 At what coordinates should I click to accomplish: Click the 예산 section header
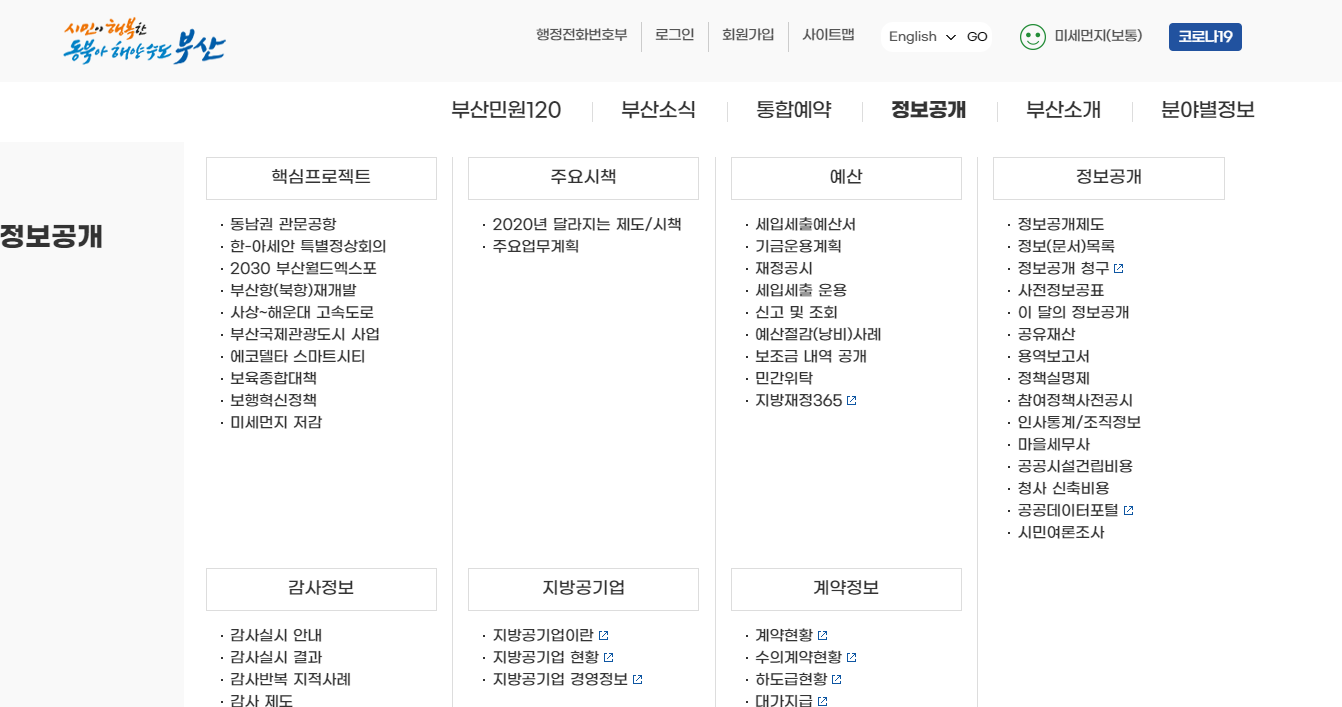(846, 178)
